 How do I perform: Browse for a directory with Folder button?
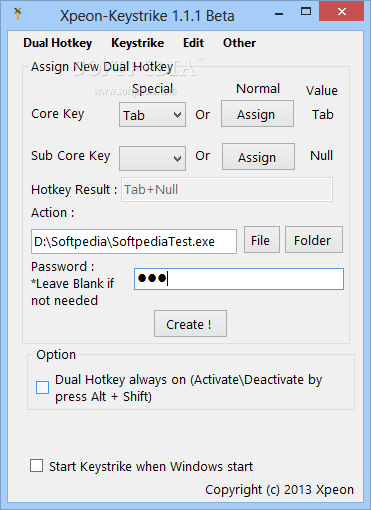314,240
